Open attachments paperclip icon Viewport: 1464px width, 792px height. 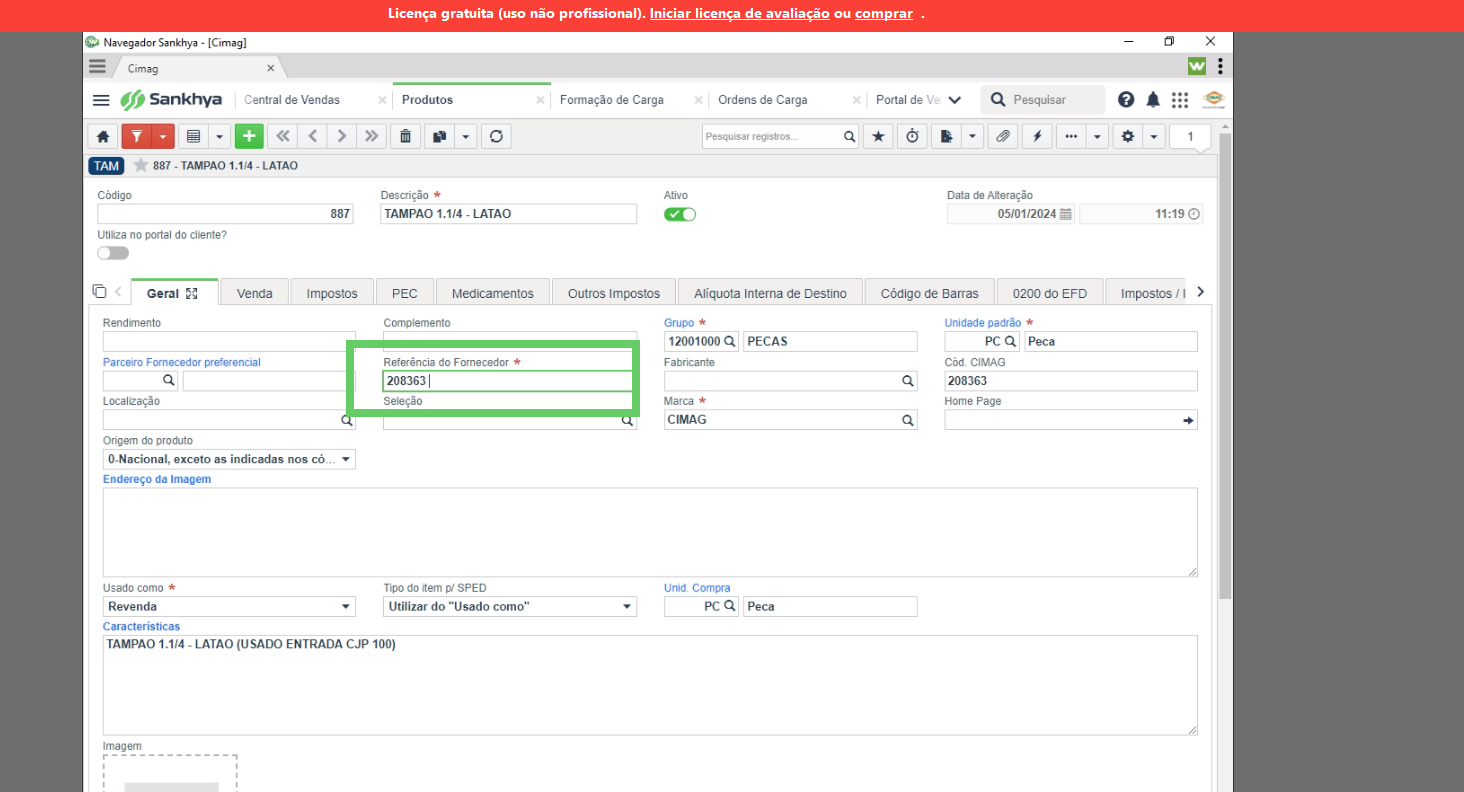coord(1003,136)
